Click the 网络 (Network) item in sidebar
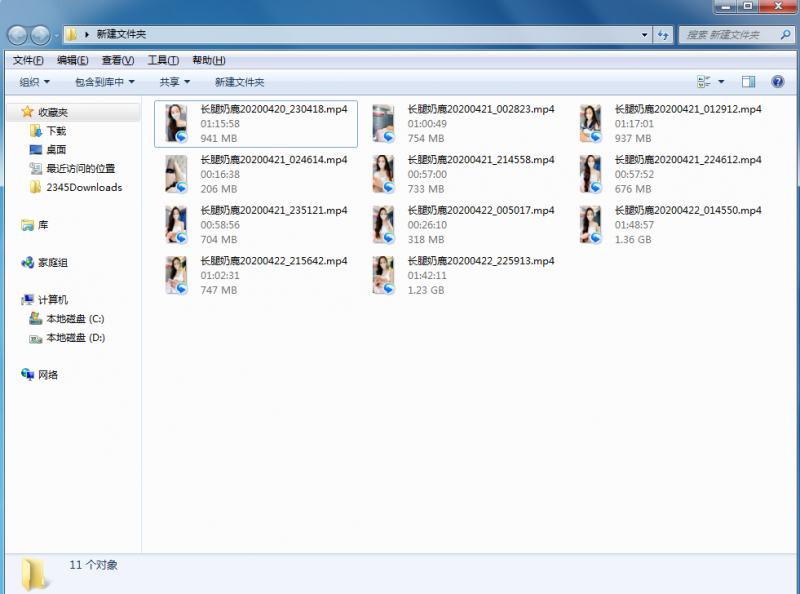This screenshot has height=594, width=800. [x=48, y=375]
